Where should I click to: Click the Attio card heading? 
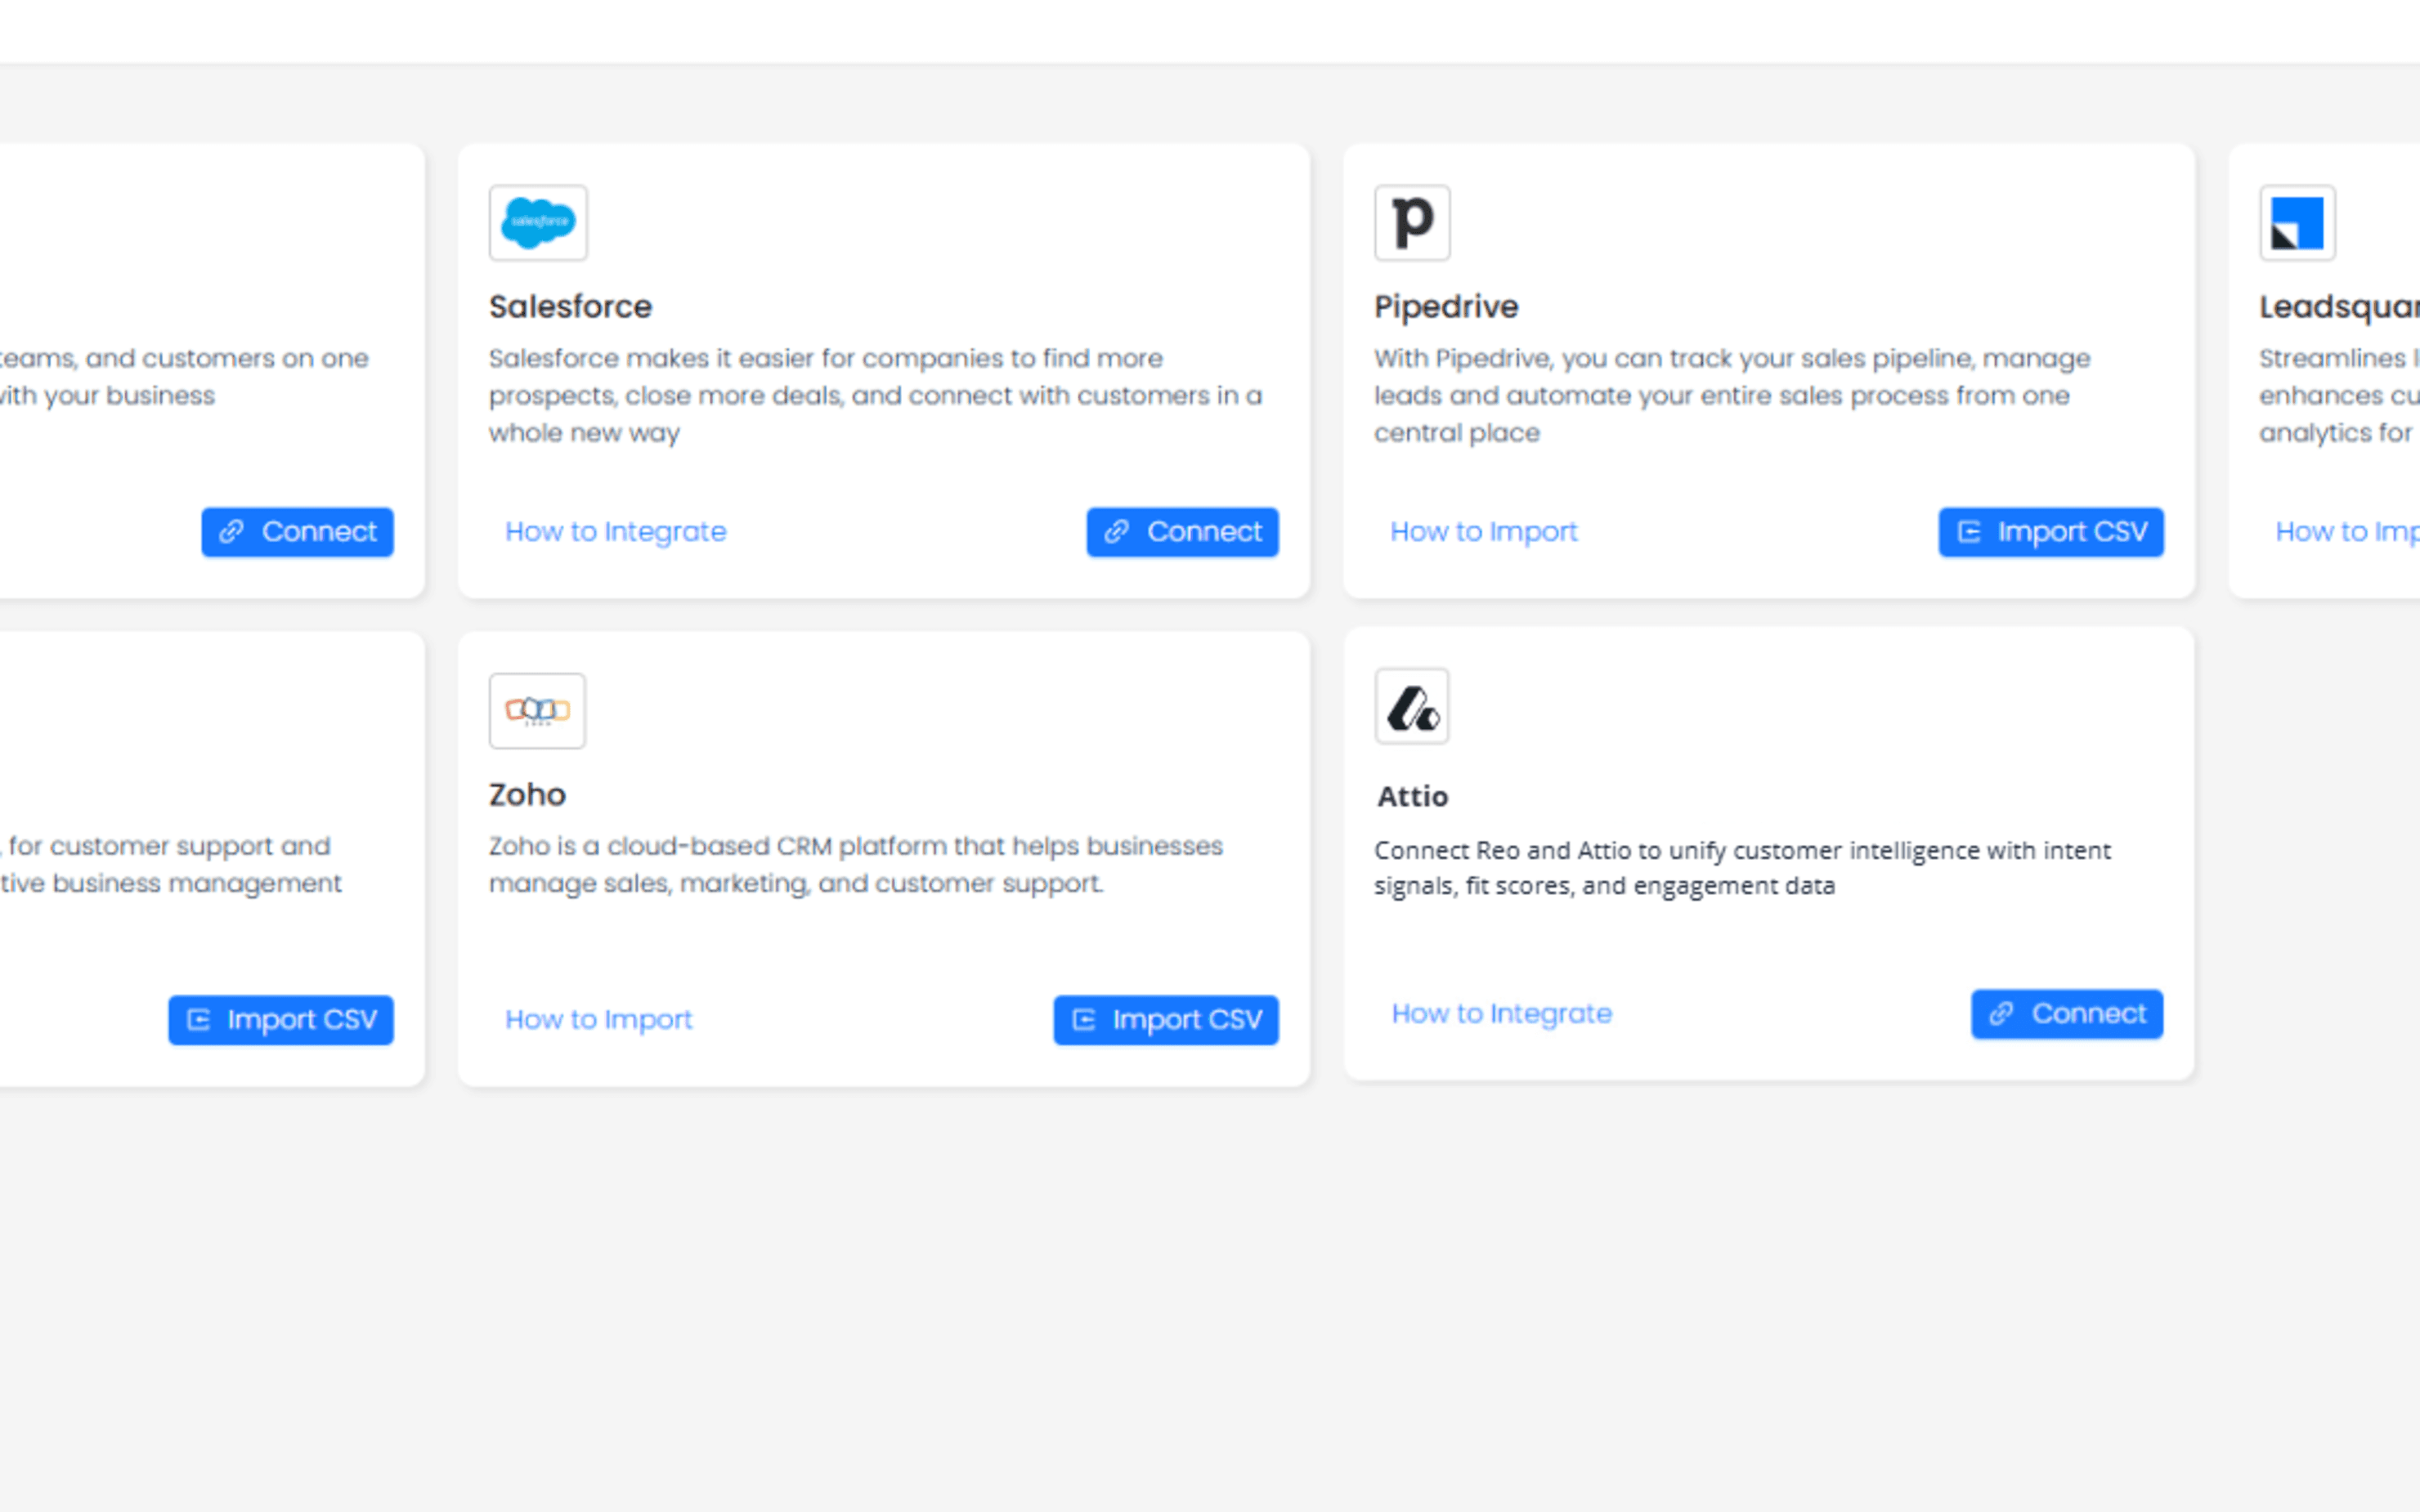[1412, 797]
